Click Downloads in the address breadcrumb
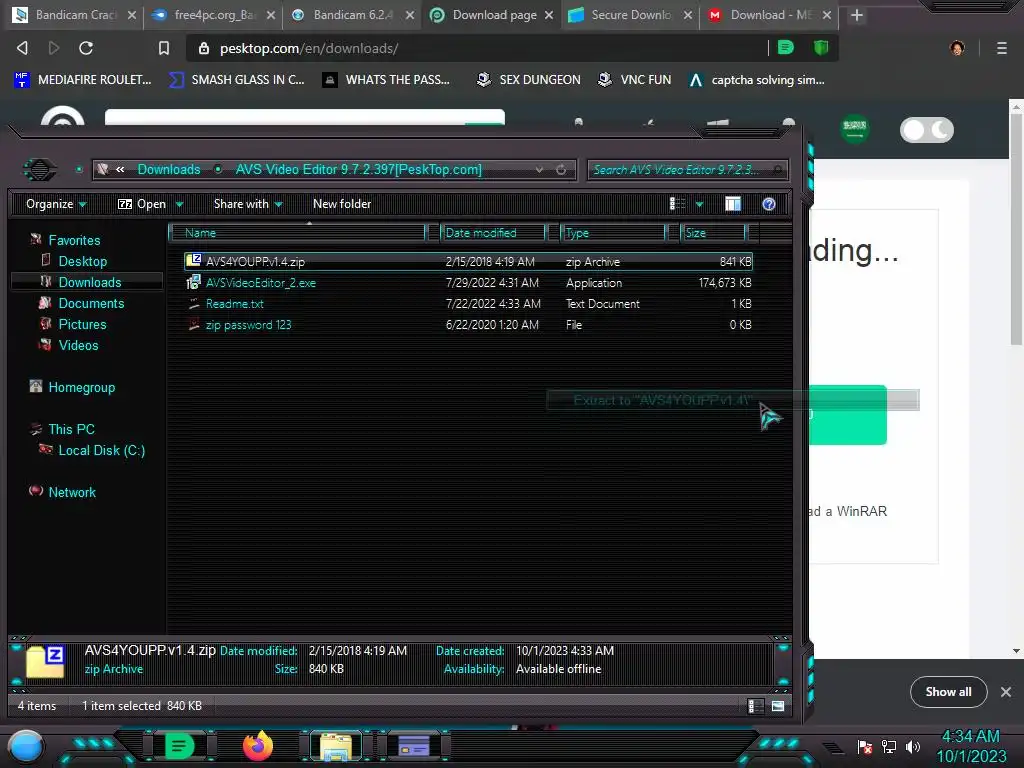Viewport: 1024px width, 768px height. click(x=168, y=170)
